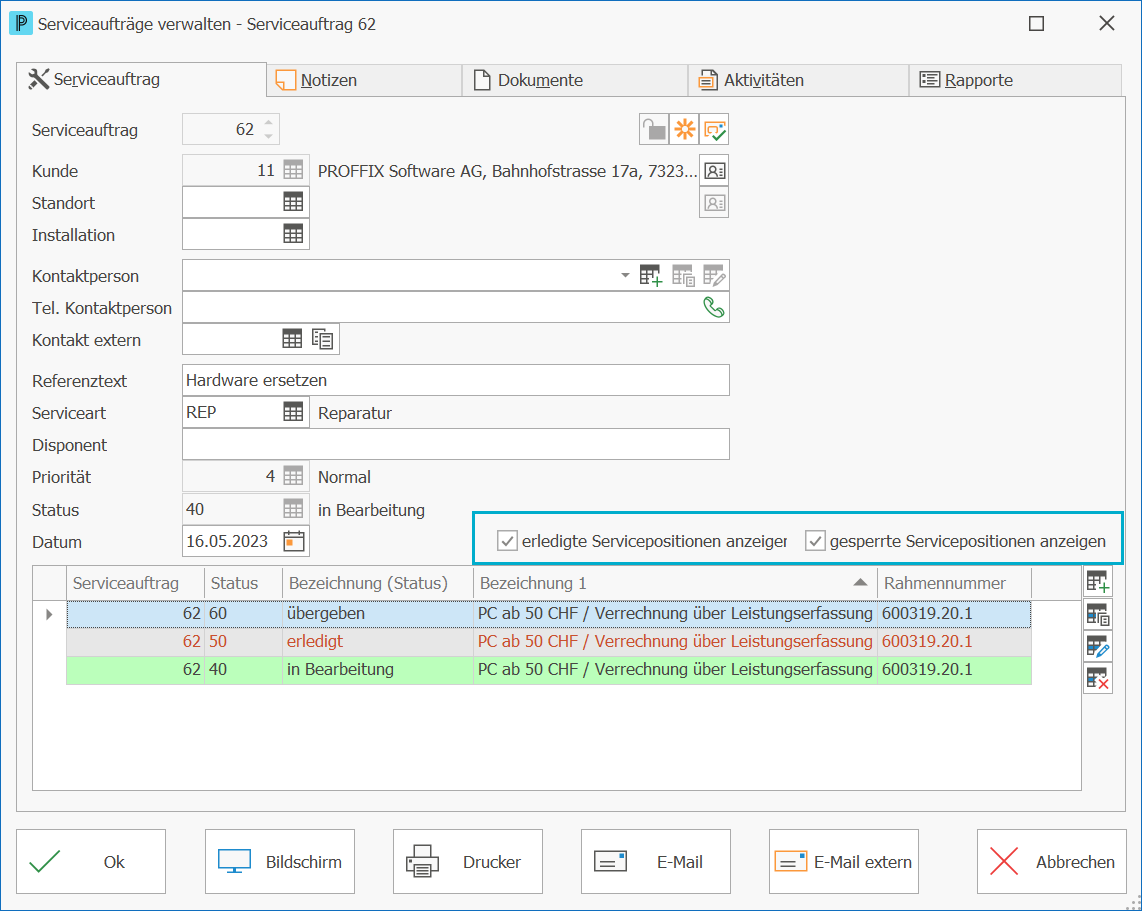Open the customer contact card icon for Kunde
The width and height of the screenshot is (1142, 911).
click(x=714, y=171)
